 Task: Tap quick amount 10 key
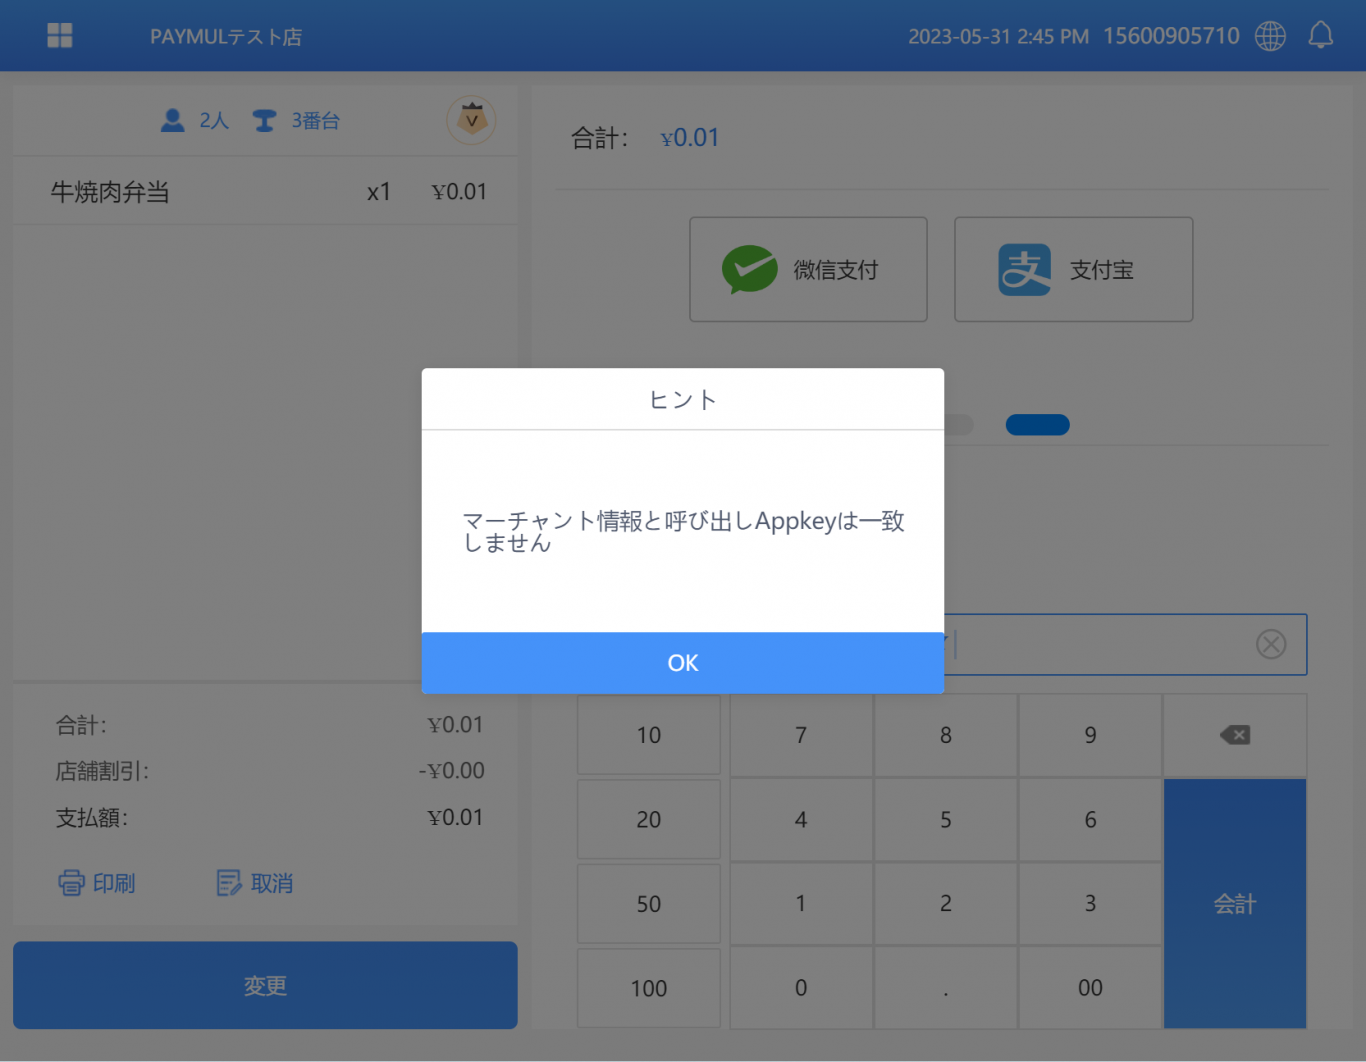(x=649, y=735)
